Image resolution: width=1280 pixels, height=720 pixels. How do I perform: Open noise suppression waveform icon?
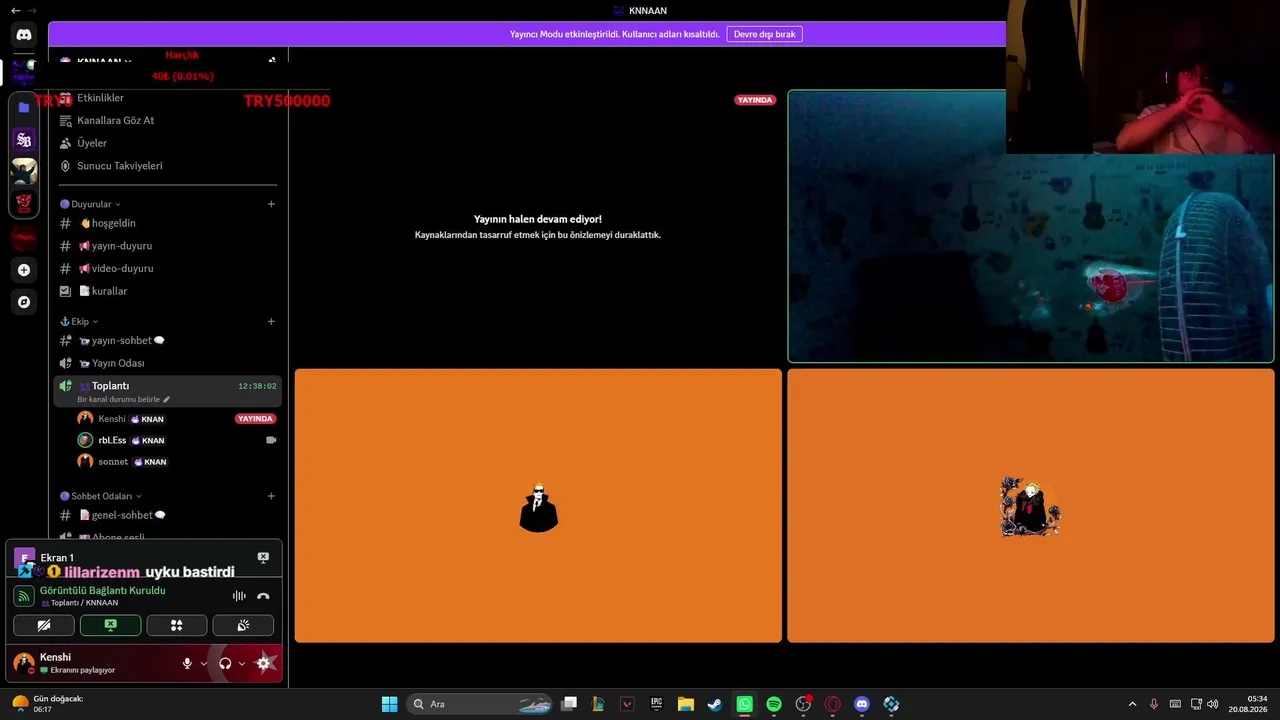pos(239,596)
